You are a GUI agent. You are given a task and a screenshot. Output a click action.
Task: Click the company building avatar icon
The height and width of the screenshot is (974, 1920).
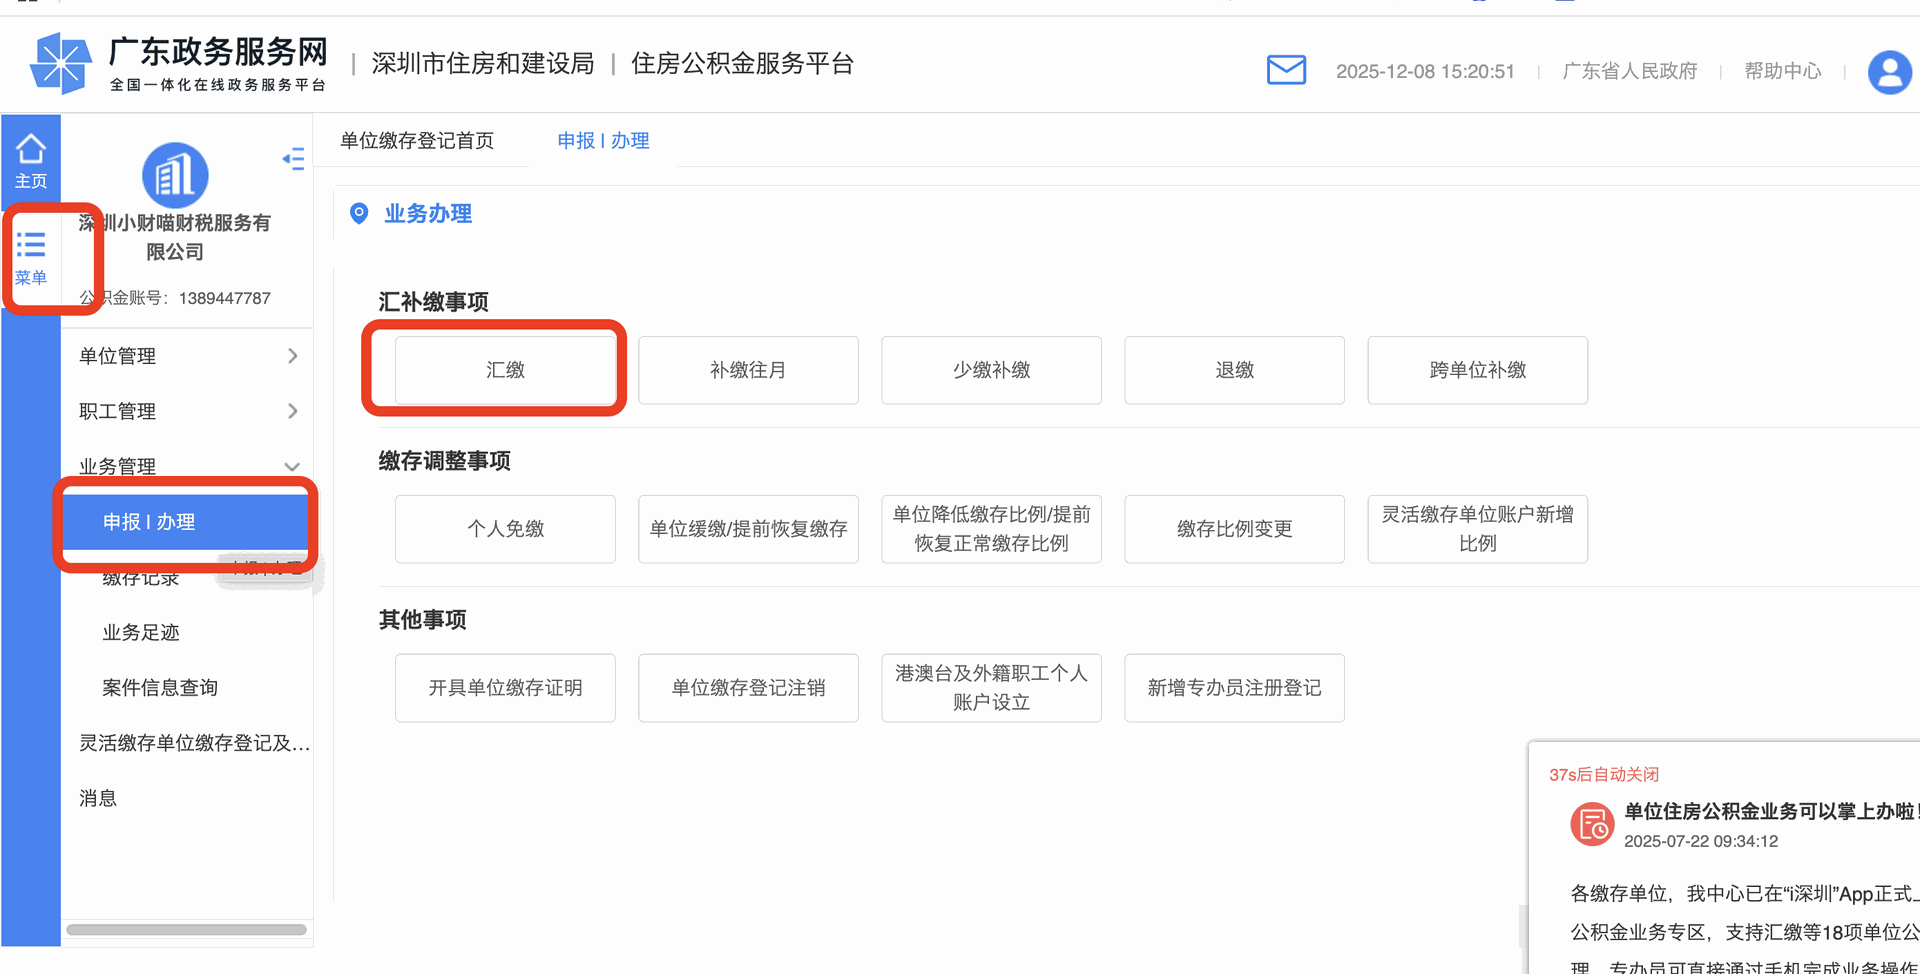175,176
